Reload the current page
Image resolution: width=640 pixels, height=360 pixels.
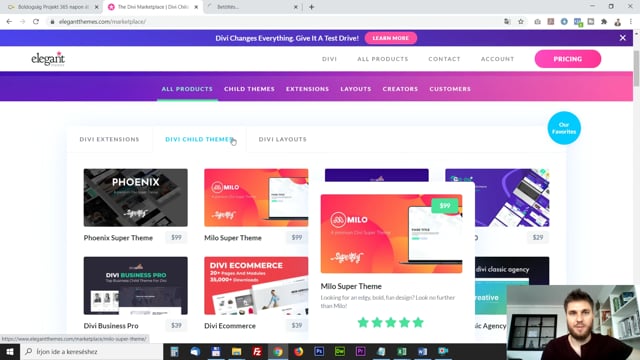(x=36, y=22)
